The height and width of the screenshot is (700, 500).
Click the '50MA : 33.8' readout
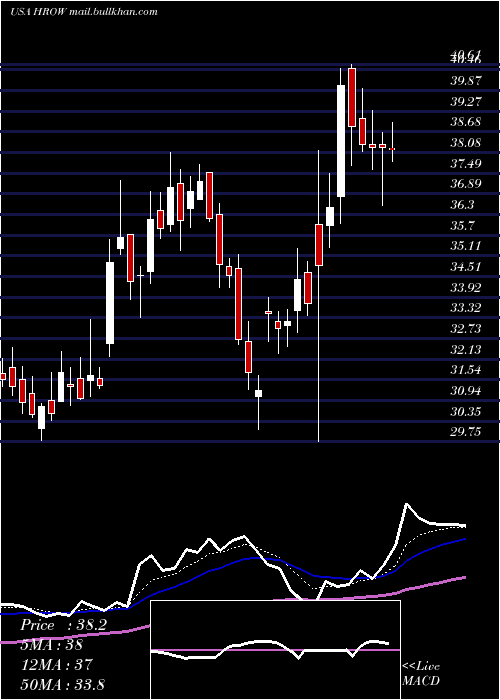pyautogui.click(x=62, y=684)
